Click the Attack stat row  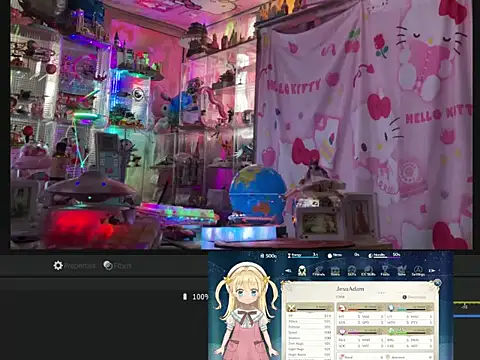(x=309, y=321)
